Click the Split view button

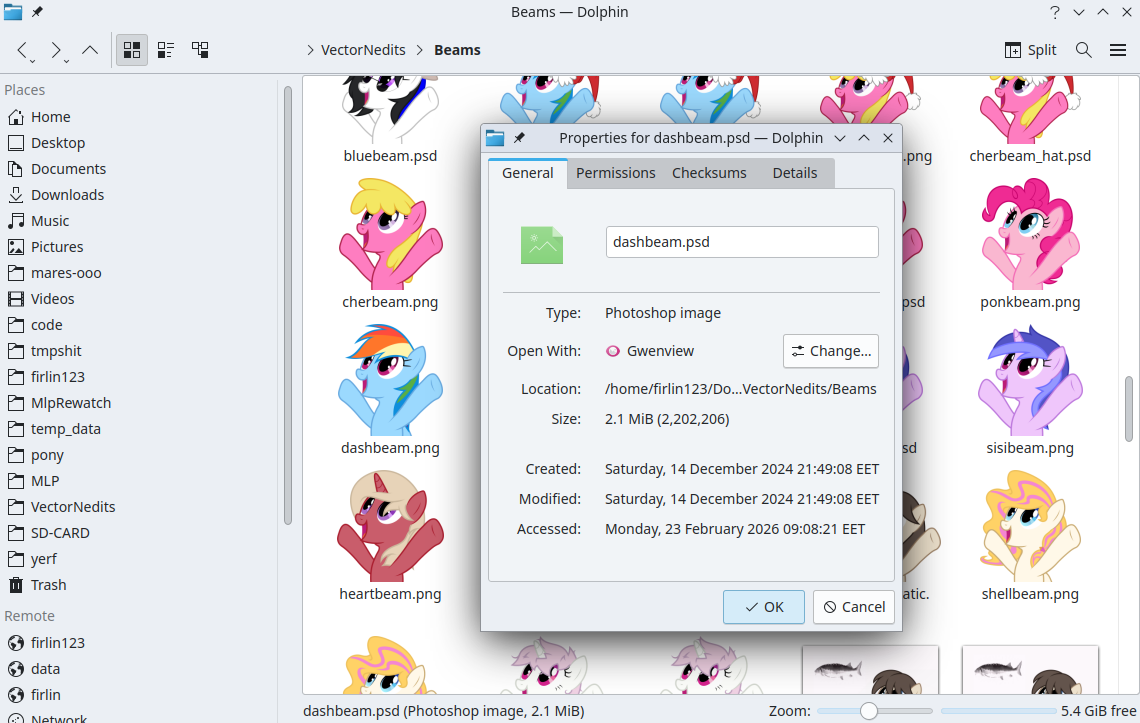[1030, 50]
